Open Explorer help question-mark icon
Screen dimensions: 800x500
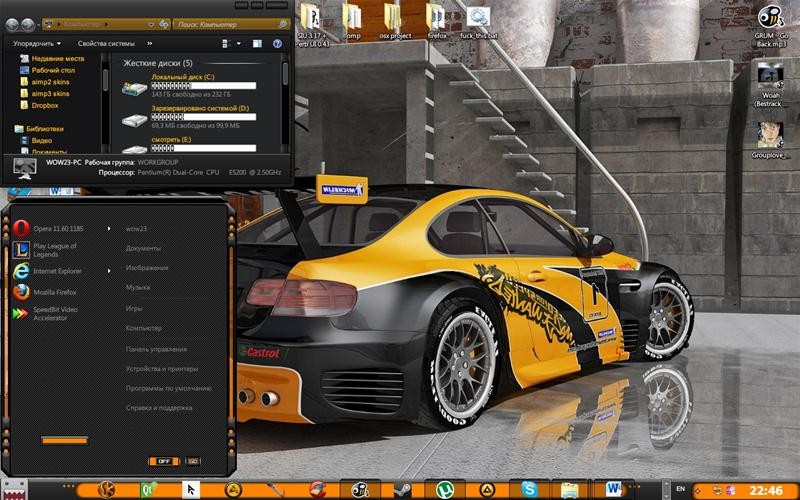point(277,44)
